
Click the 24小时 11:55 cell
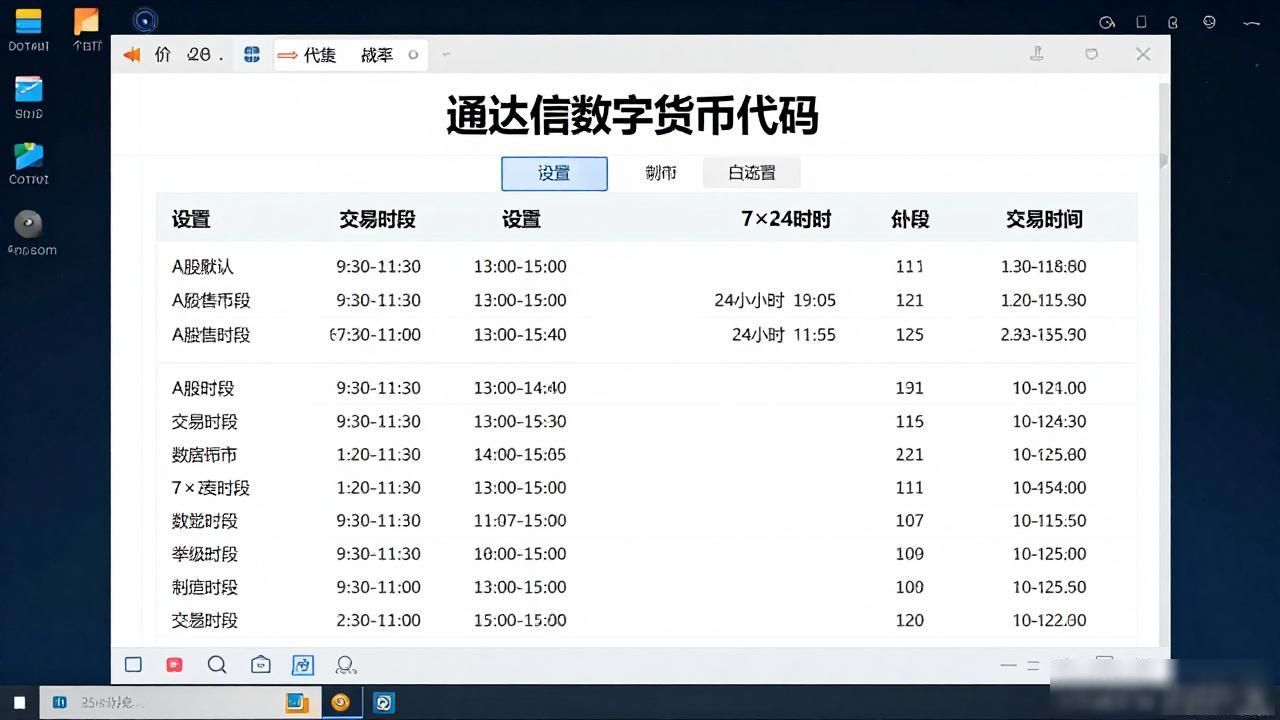pos(783,334)
